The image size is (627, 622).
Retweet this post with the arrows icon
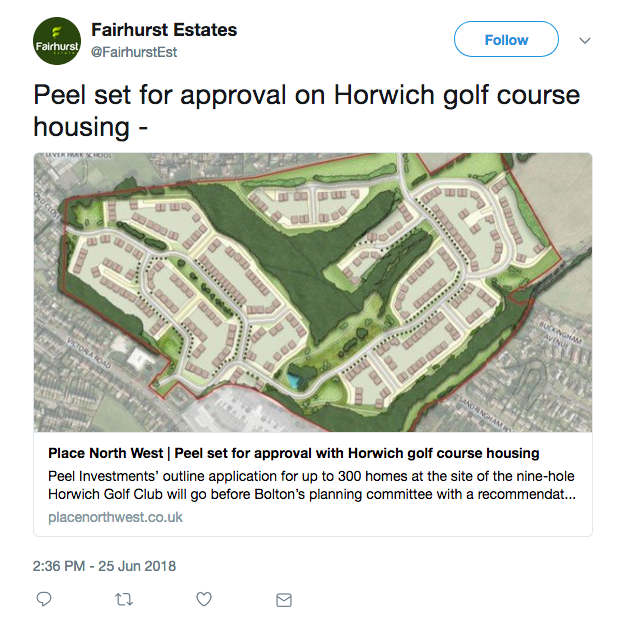pyautogui.click(x=124, y=599)
